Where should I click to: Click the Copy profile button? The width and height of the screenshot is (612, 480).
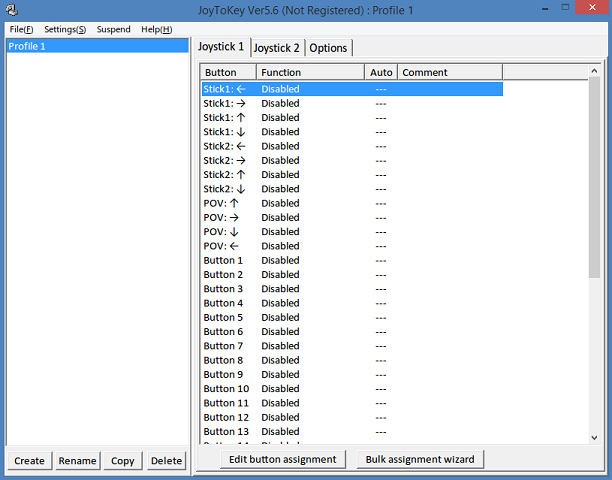123,461
